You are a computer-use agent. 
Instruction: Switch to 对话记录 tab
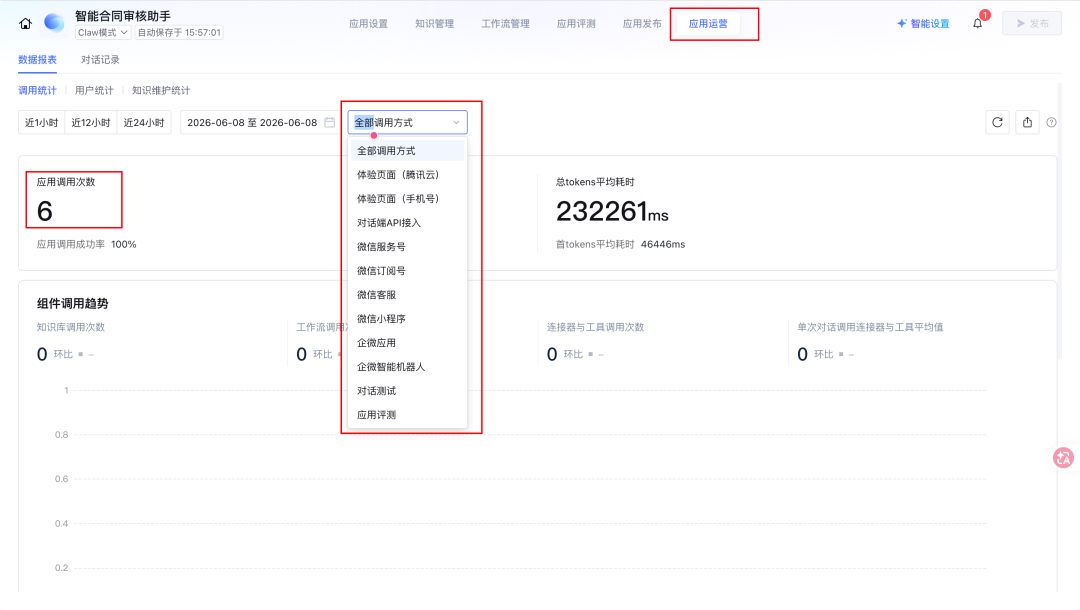(100, 60)
